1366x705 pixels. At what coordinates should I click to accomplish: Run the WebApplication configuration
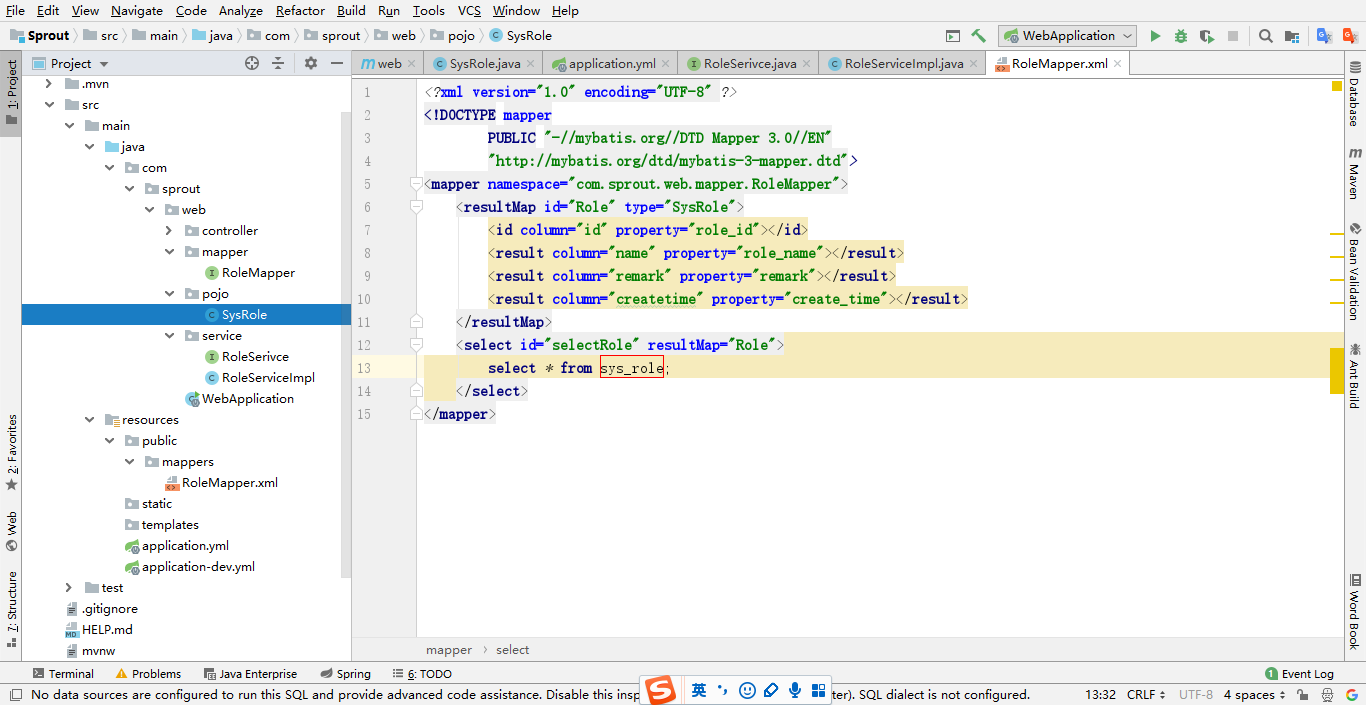pos(1155,36)
